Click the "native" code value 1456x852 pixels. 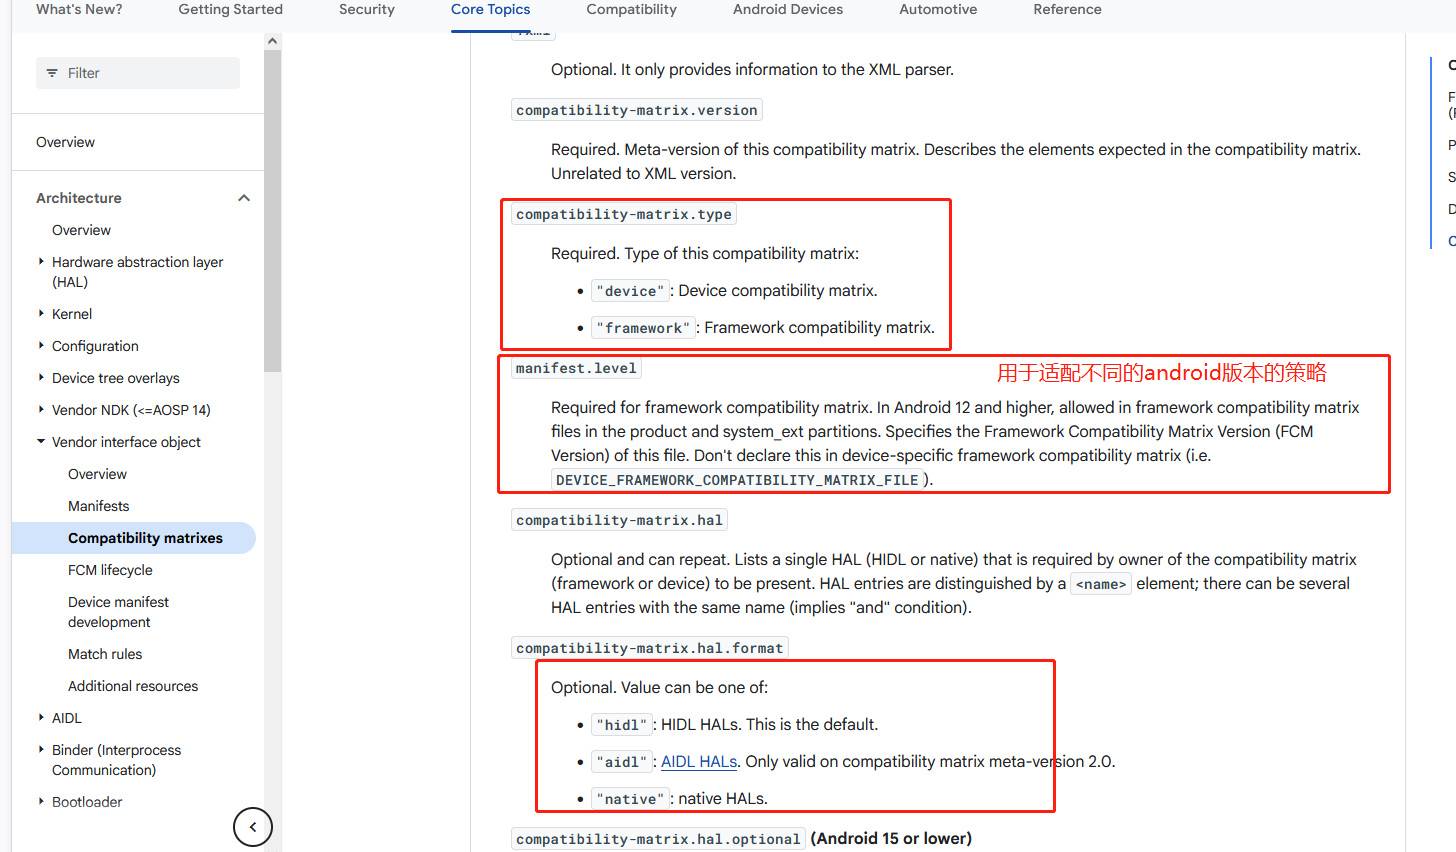[x=630, y=799]
